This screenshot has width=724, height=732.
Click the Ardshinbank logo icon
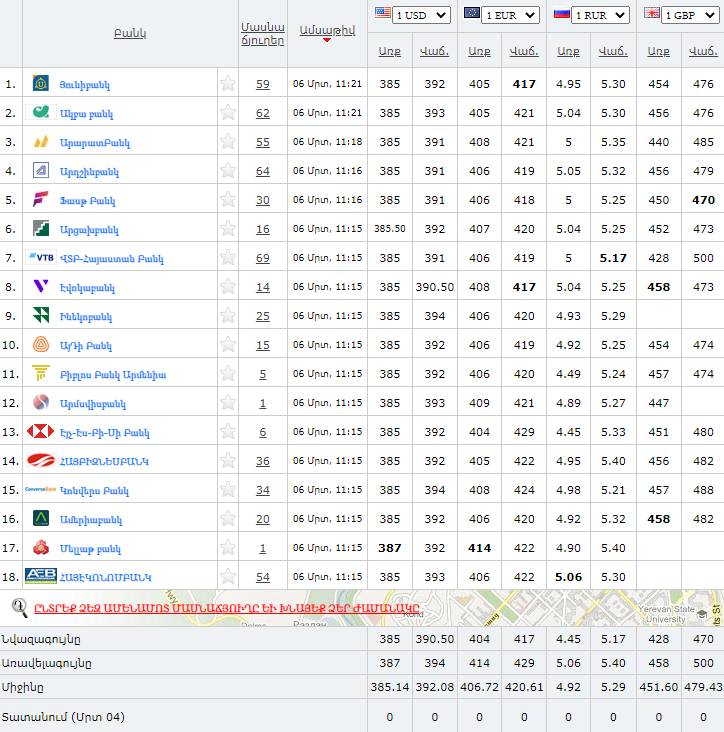[x=41, y=170]
